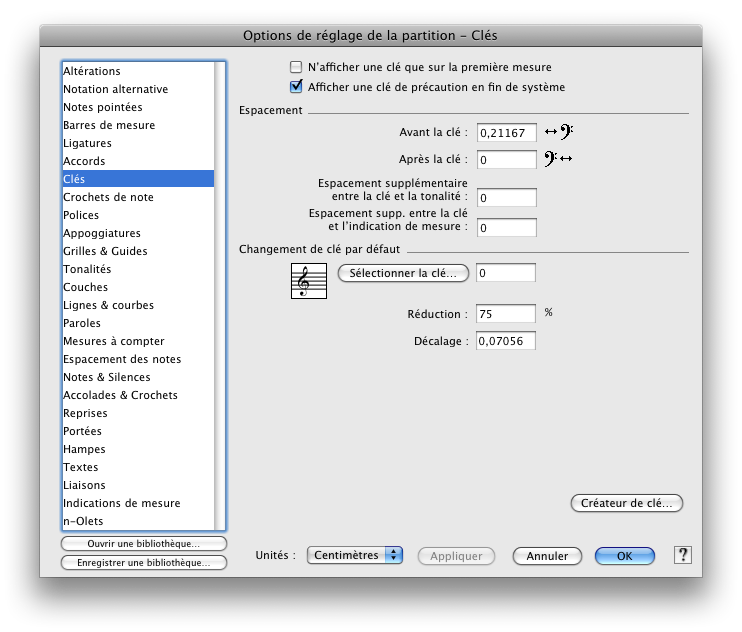
Task: Click the bass clef icon beside Avant la clé
Action: (559, 132)
